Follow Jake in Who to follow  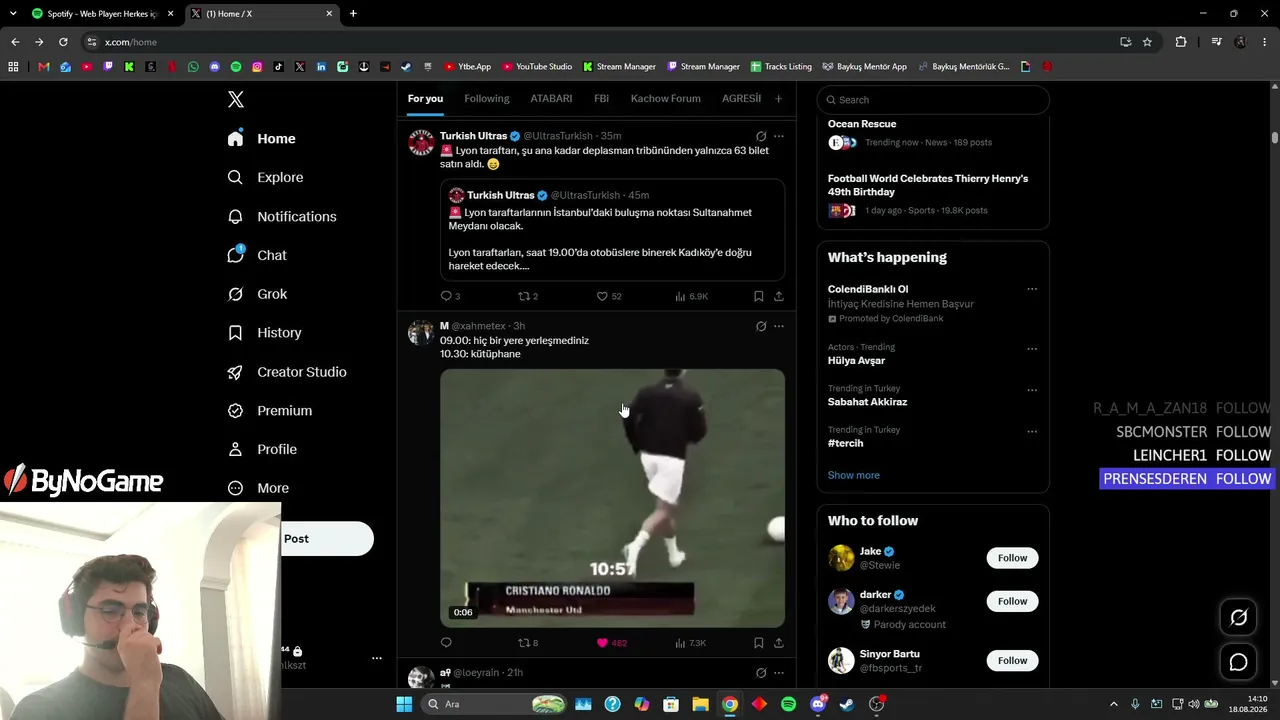click(1012, 558)
